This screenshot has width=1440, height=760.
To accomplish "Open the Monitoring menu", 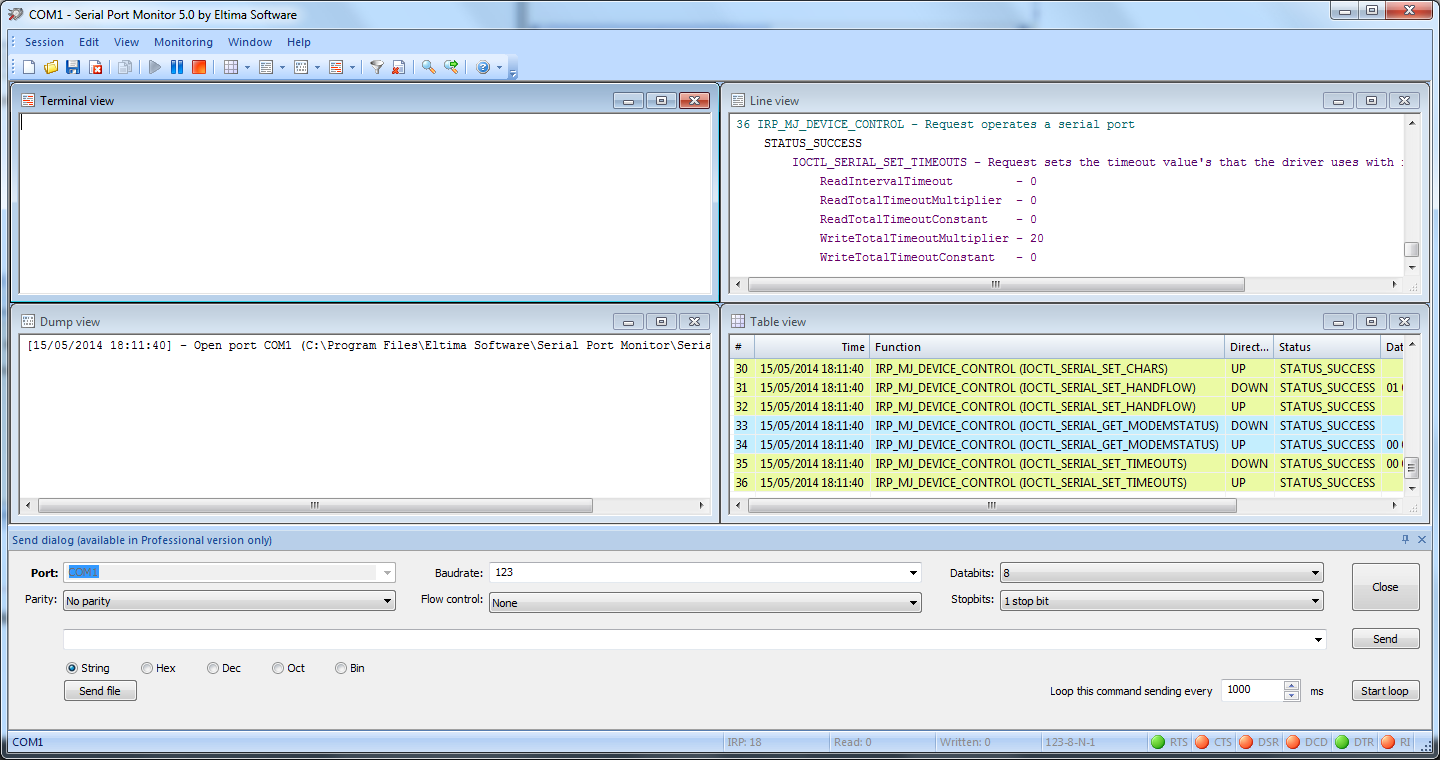I will pyautogui.click(x=183, y=42).
